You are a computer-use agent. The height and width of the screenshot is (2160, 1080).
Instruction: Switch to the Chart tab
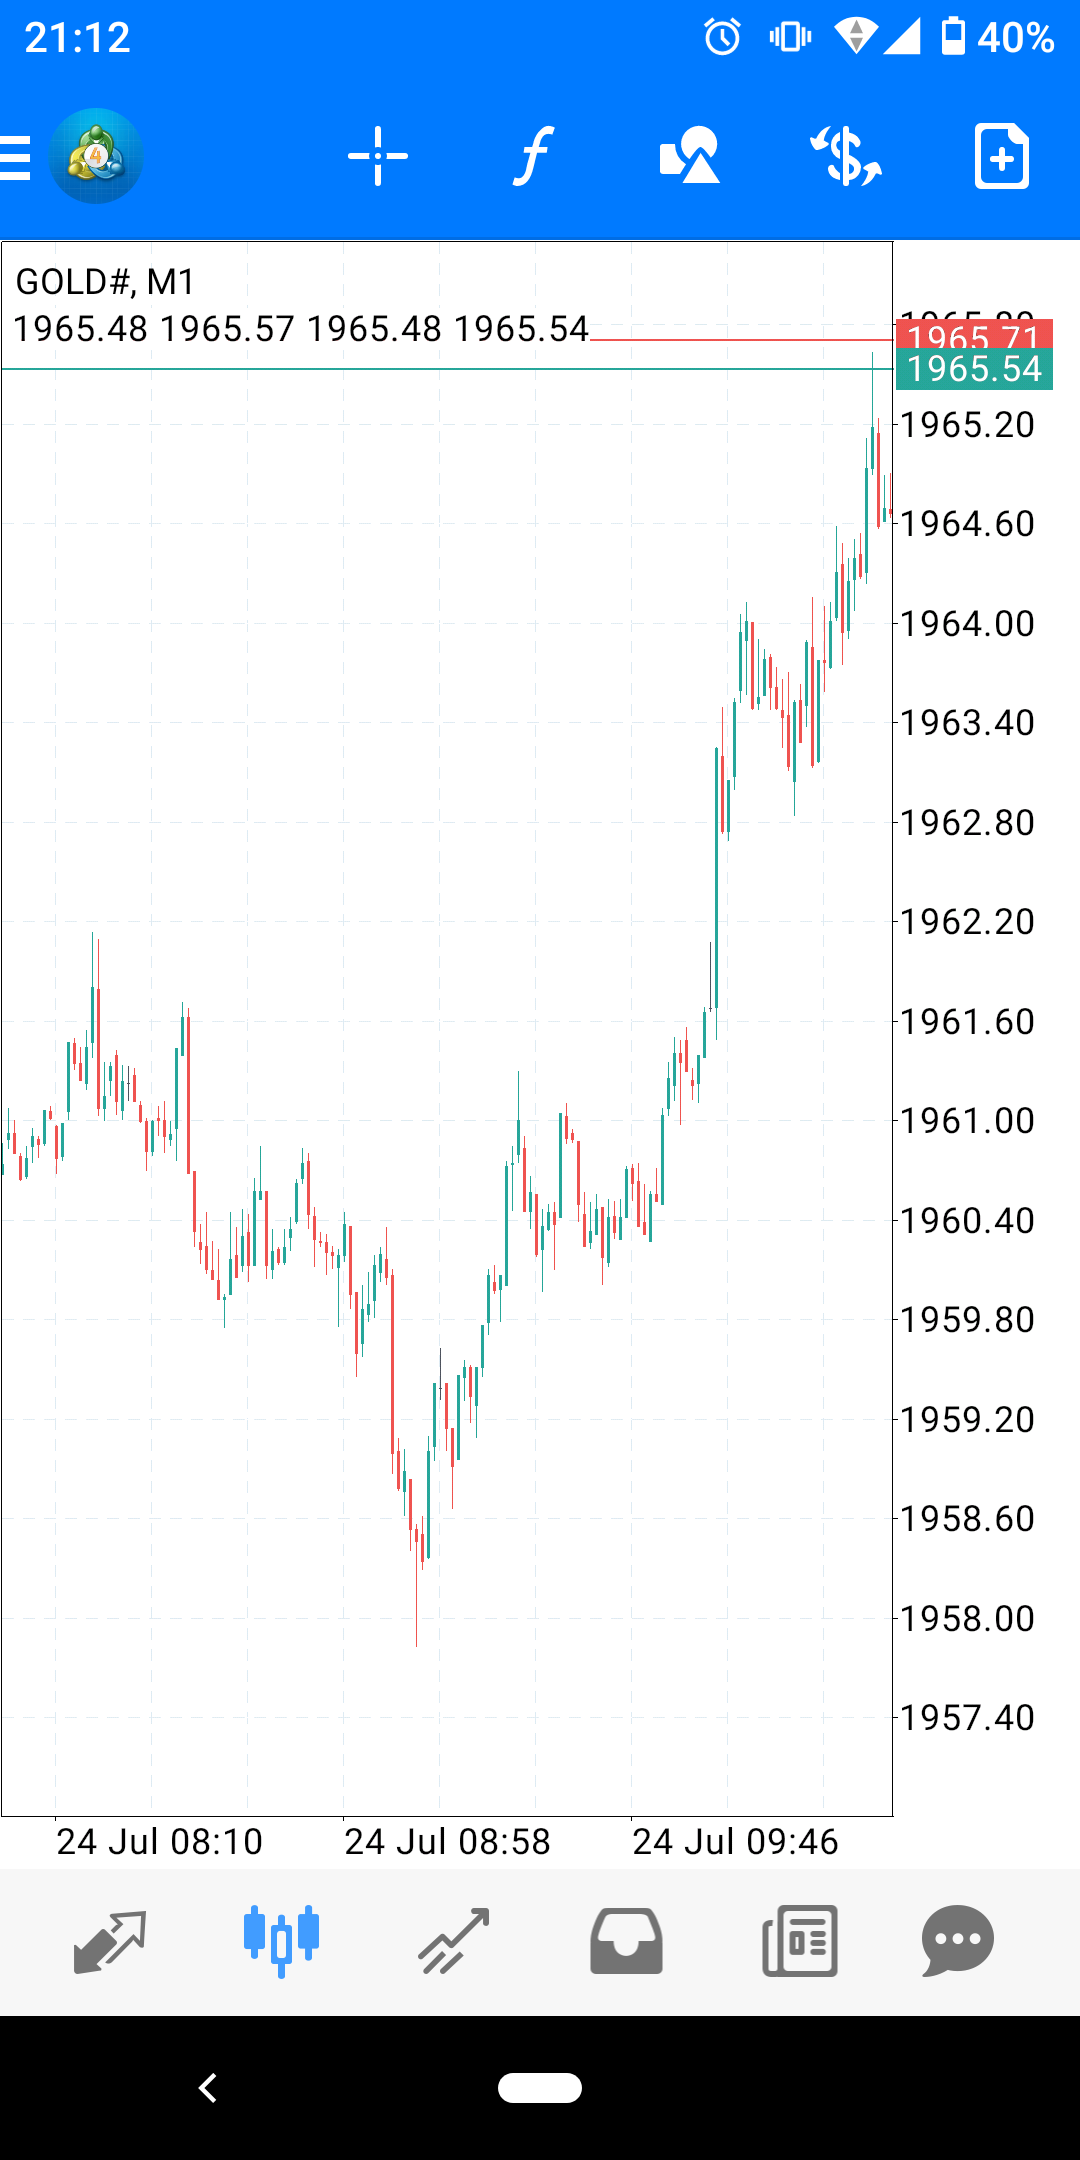(x=281, y=1941)
